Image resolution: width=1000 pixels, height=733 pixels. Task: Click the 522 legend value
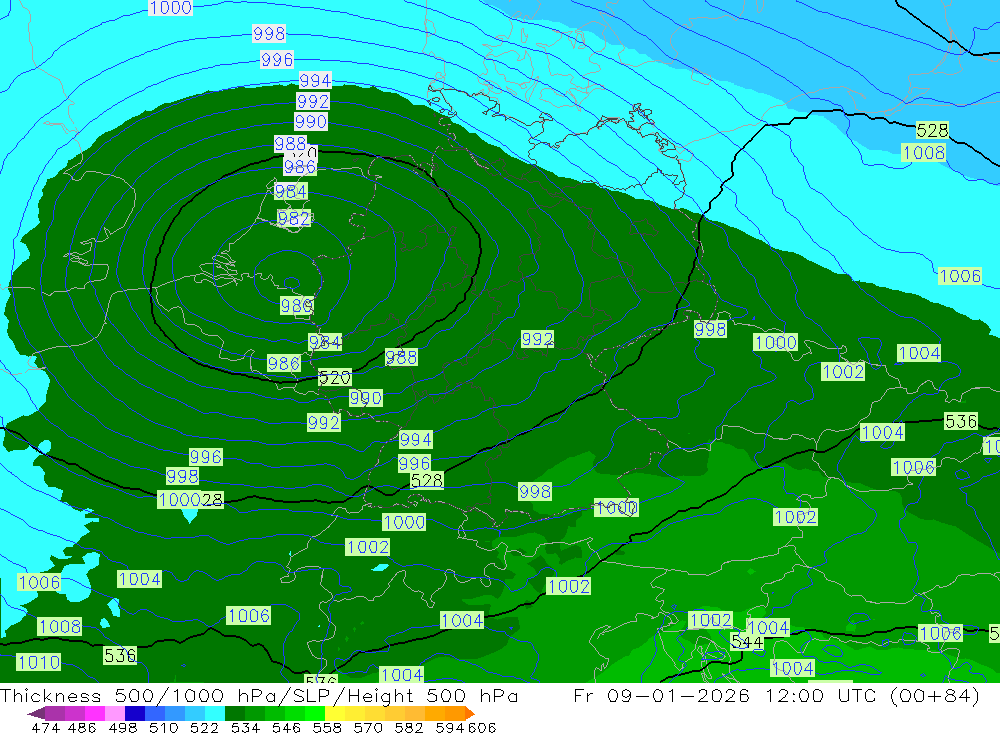pos(204,727)
